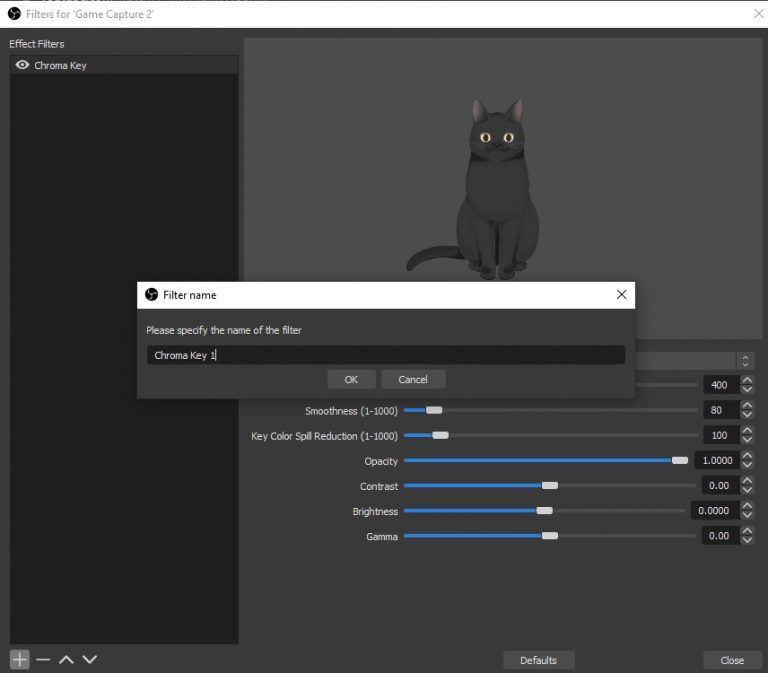Increase Contrast with up stepper arrow
The height and width of the screenshot is (673, 768).
pyautogui.click(x=747, y=481)
